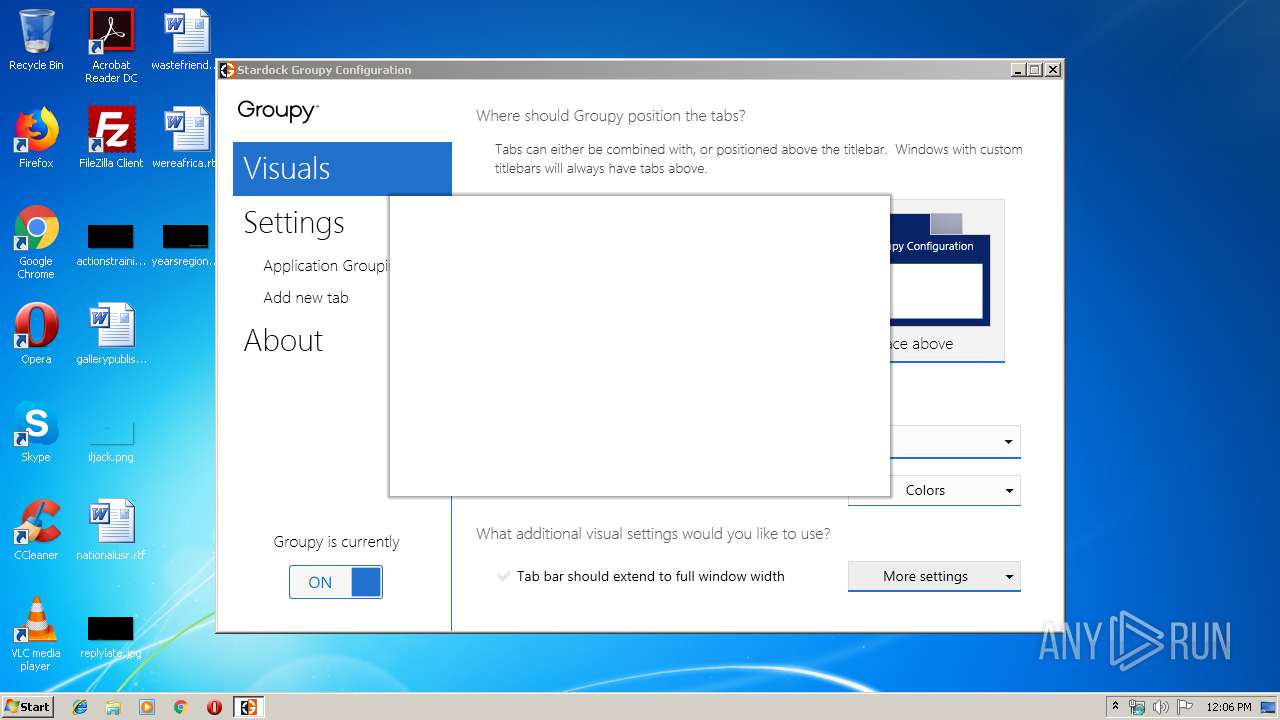Maximize the Groupy Configuration window
The image size is (1280, 720).
click(x=1035, y=70)
